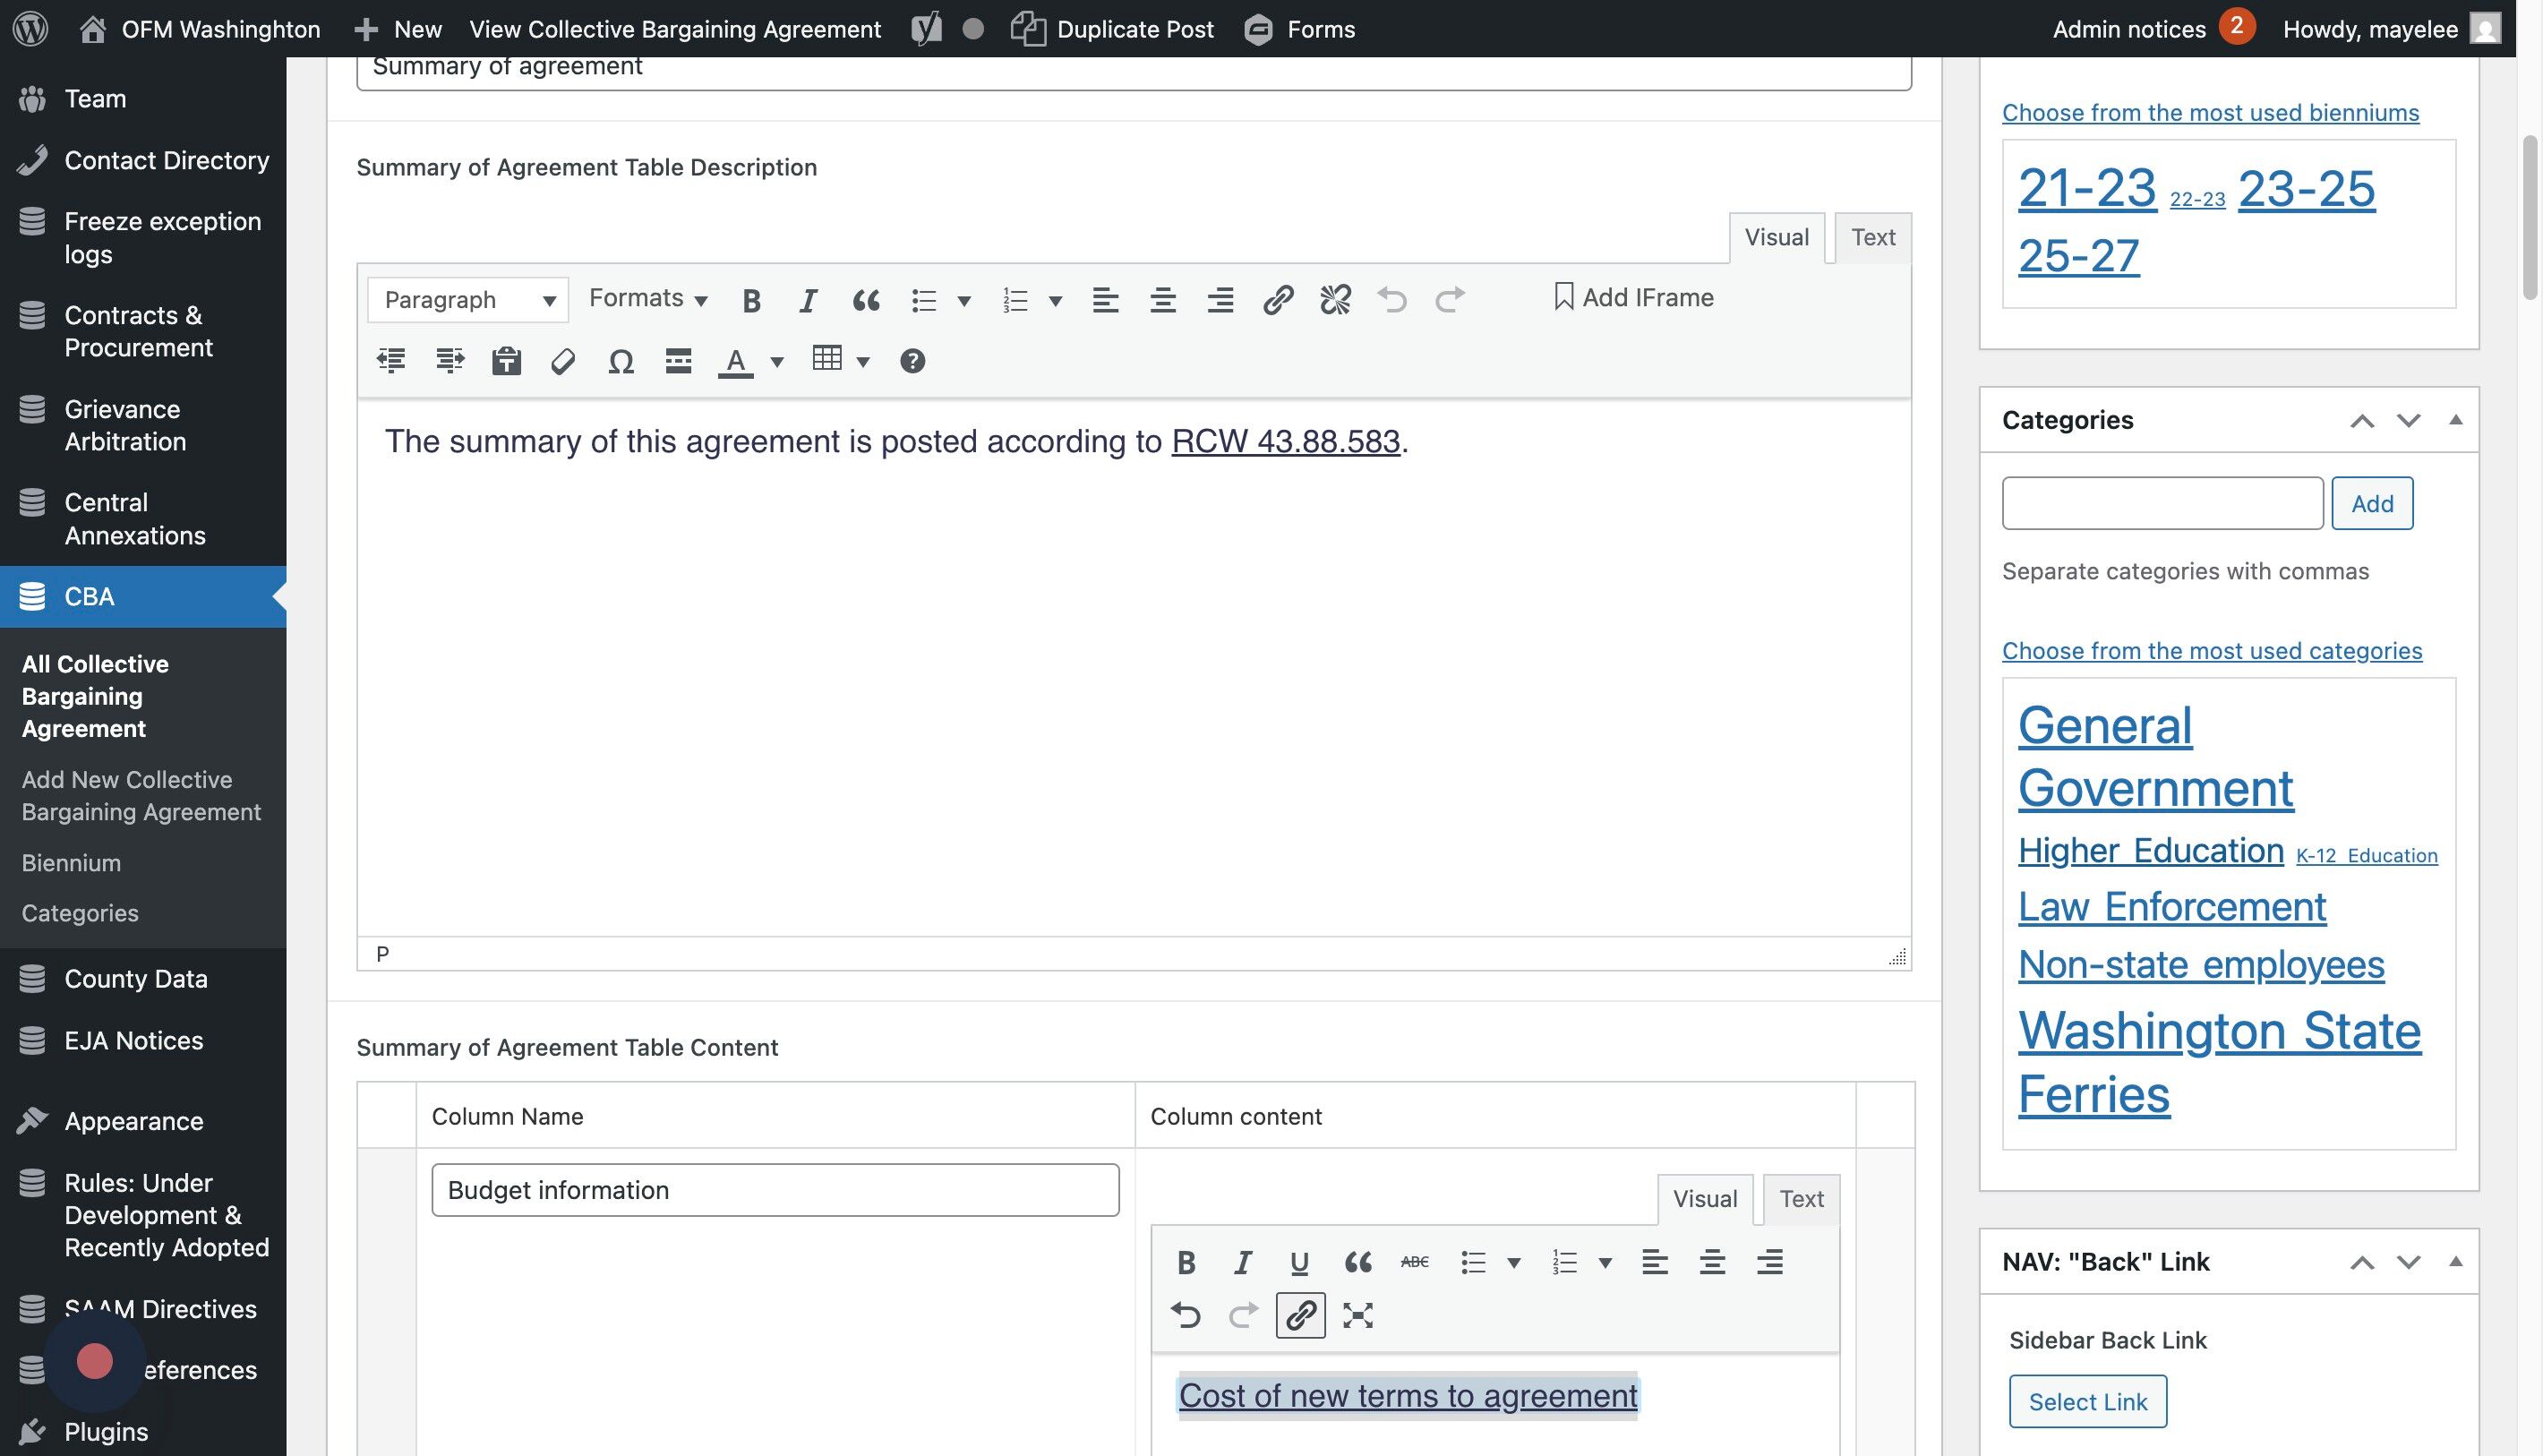
Task: Click the Blockquote icon in description toolbar
Action: (x=866, y=300)
